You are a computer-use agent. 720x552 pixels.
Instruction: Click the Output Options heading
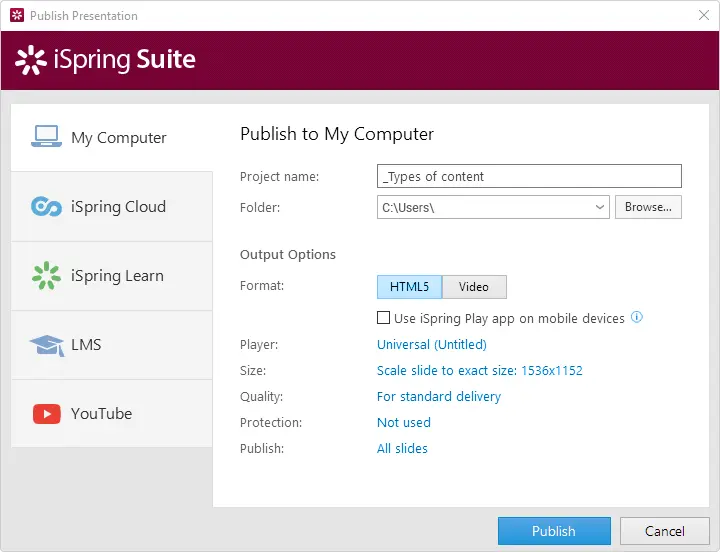click(288, 254)
